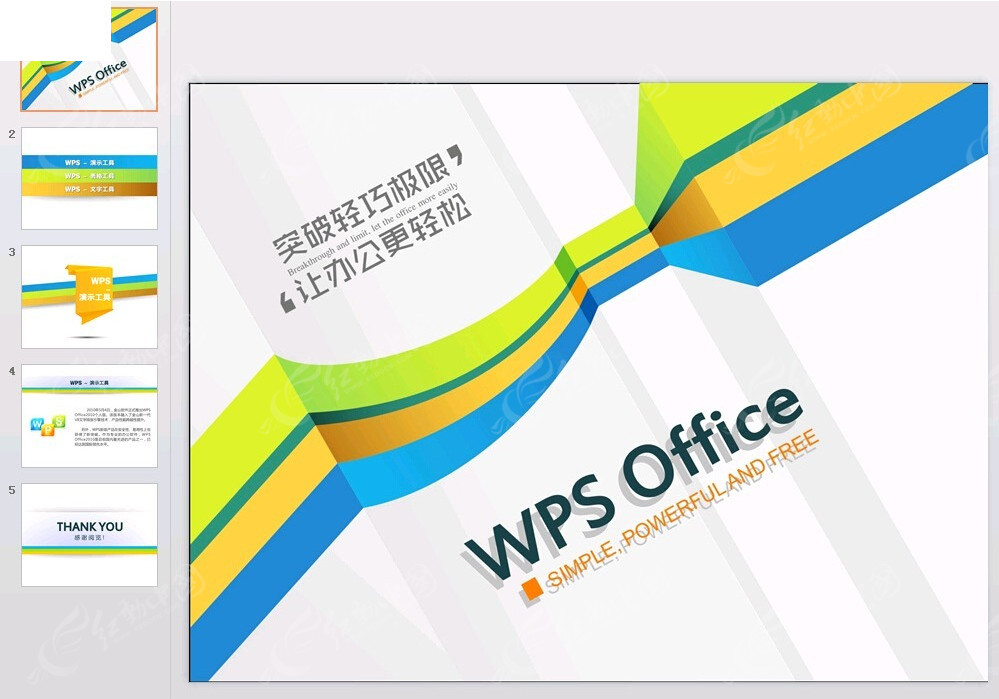Open slide 3 thumbnail with yellow WPS banner
999x699 pixels.
coord(89,297)
